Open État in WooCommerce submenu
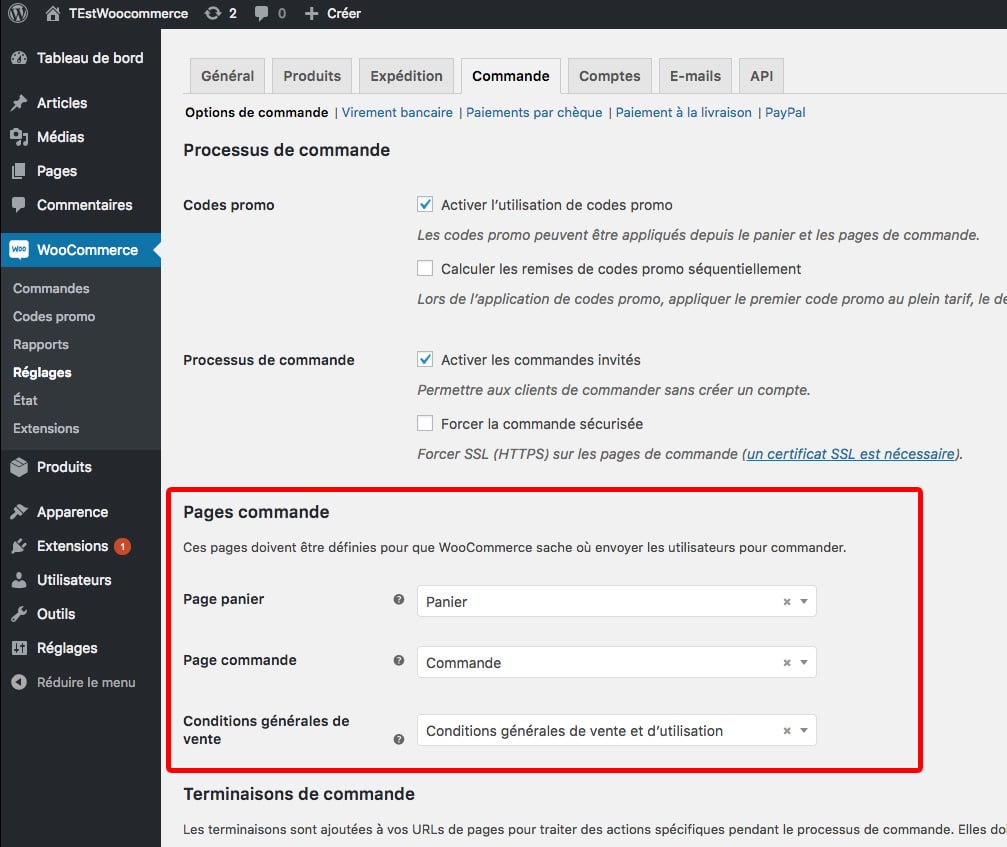 (26, 400)
